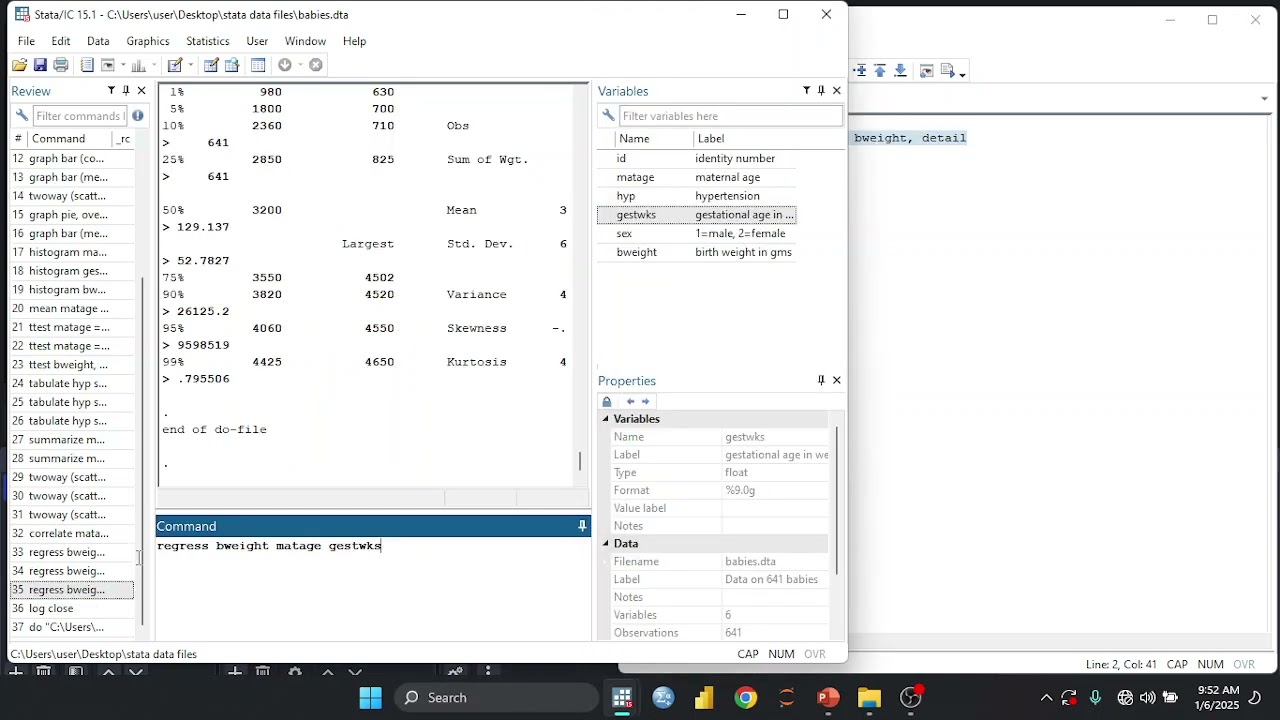The image size is (1280, 720).
Task: Toggle the pin on the Command panel
Action: coord(582,526)
